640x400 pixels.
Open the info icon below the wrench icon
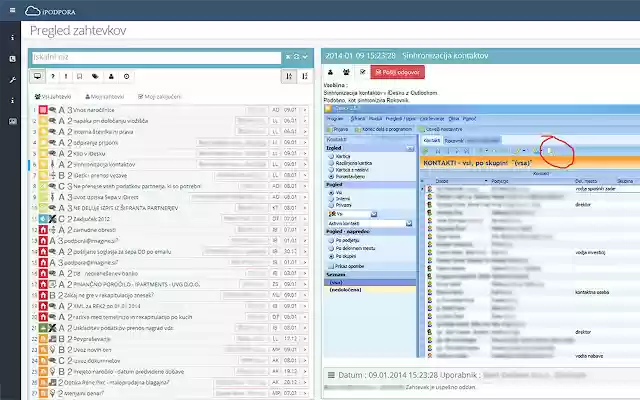coord(12,100)
